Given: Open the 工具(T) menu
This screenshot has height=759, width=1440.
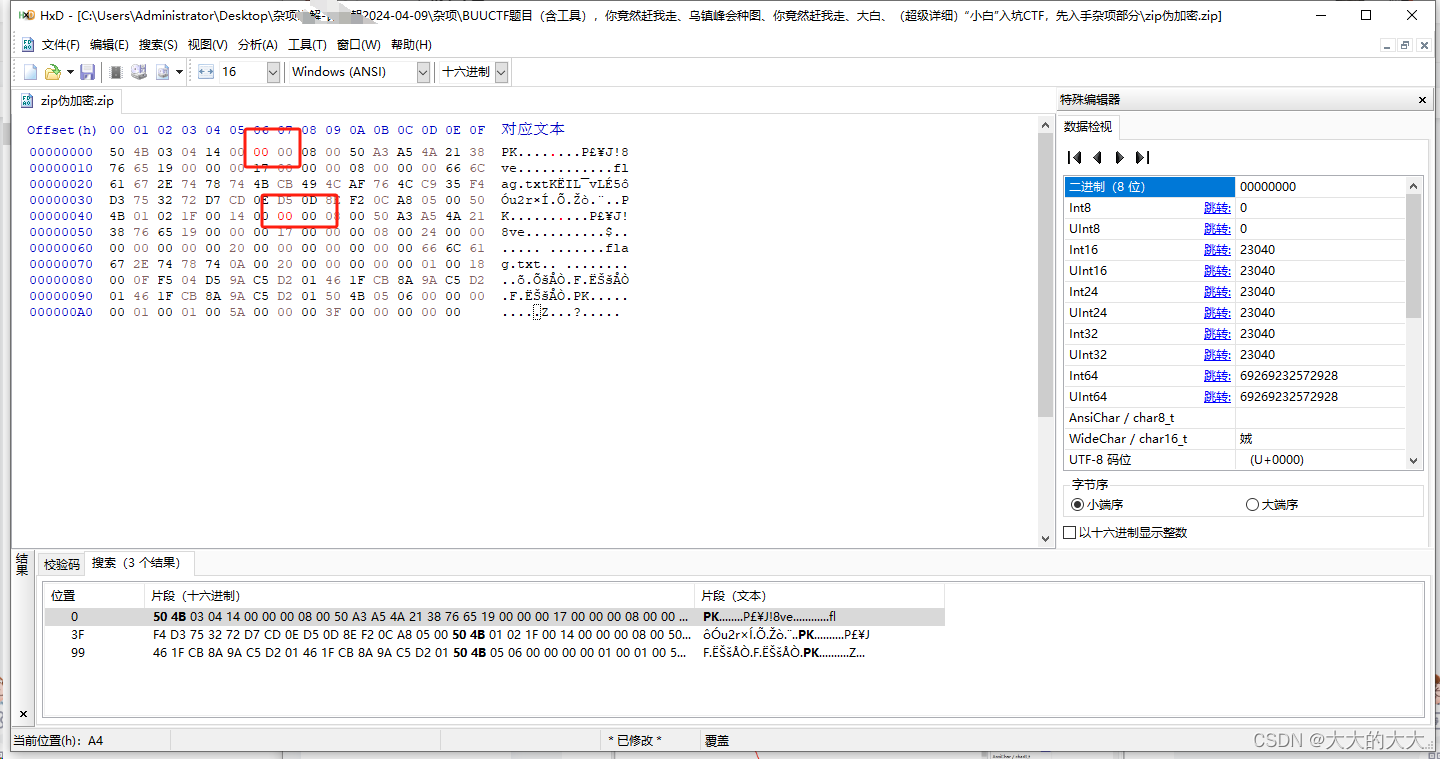Looking at the screenshot, I should (306, 44).
